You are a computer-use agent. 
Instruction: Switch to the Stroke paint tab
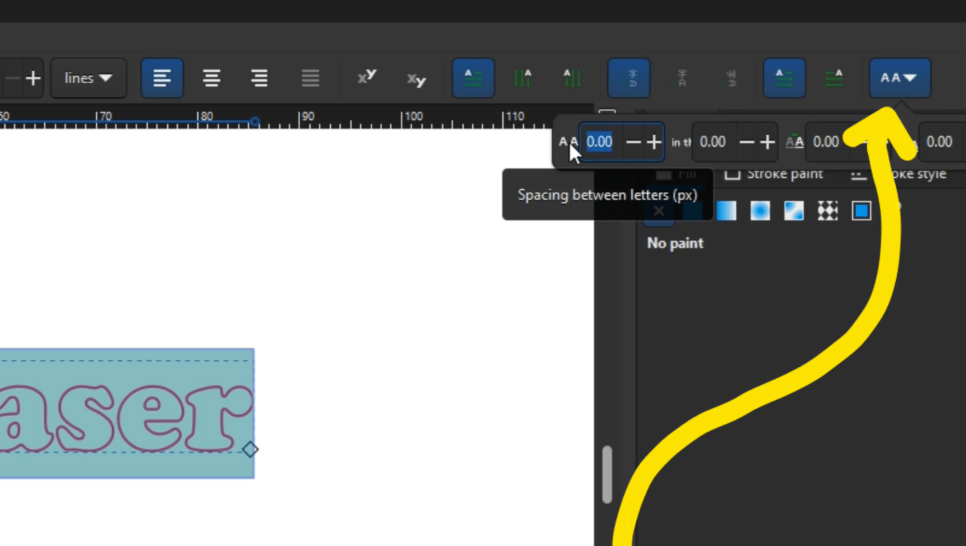click(x=774, y=174)
